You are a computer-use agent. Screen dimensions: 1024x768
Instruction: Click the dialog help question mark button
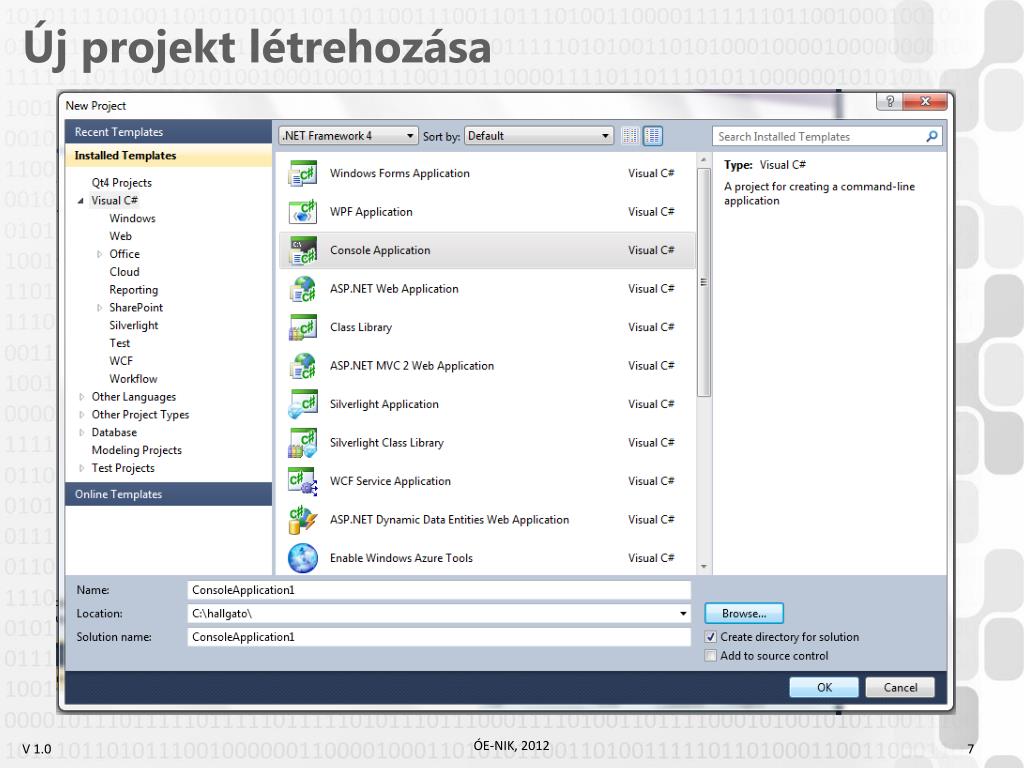pos(889,101)
